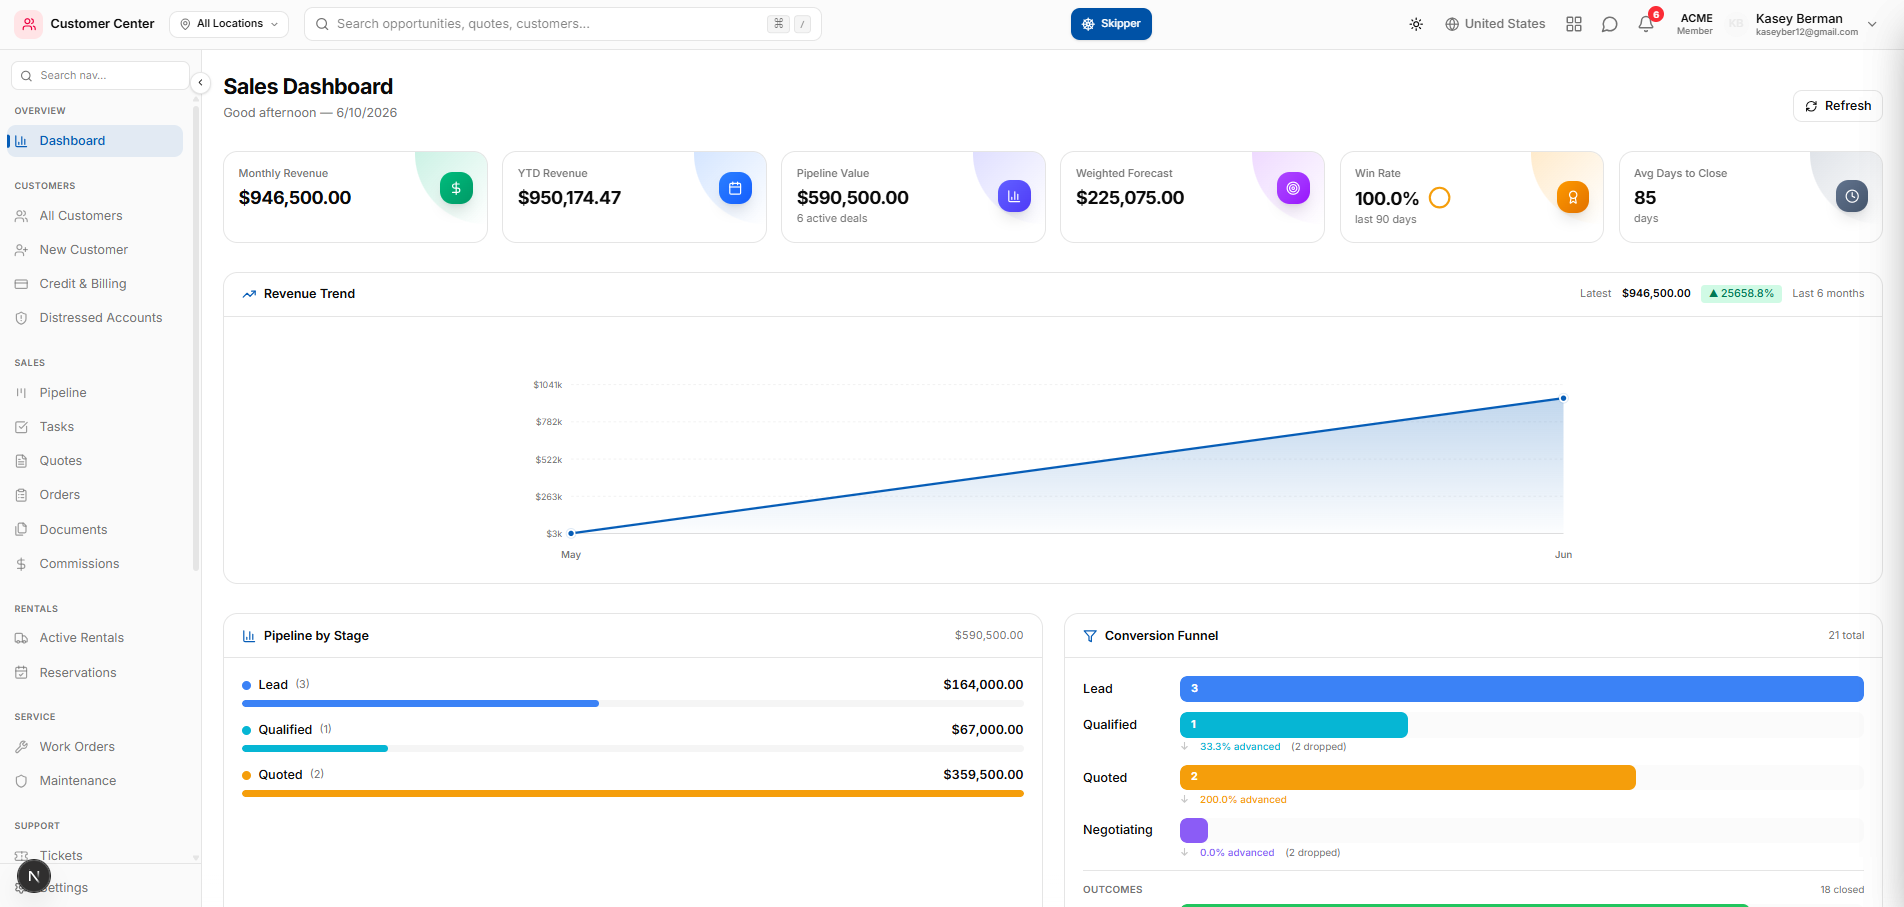Click the Customer Center logo icon

pos(28,24)
